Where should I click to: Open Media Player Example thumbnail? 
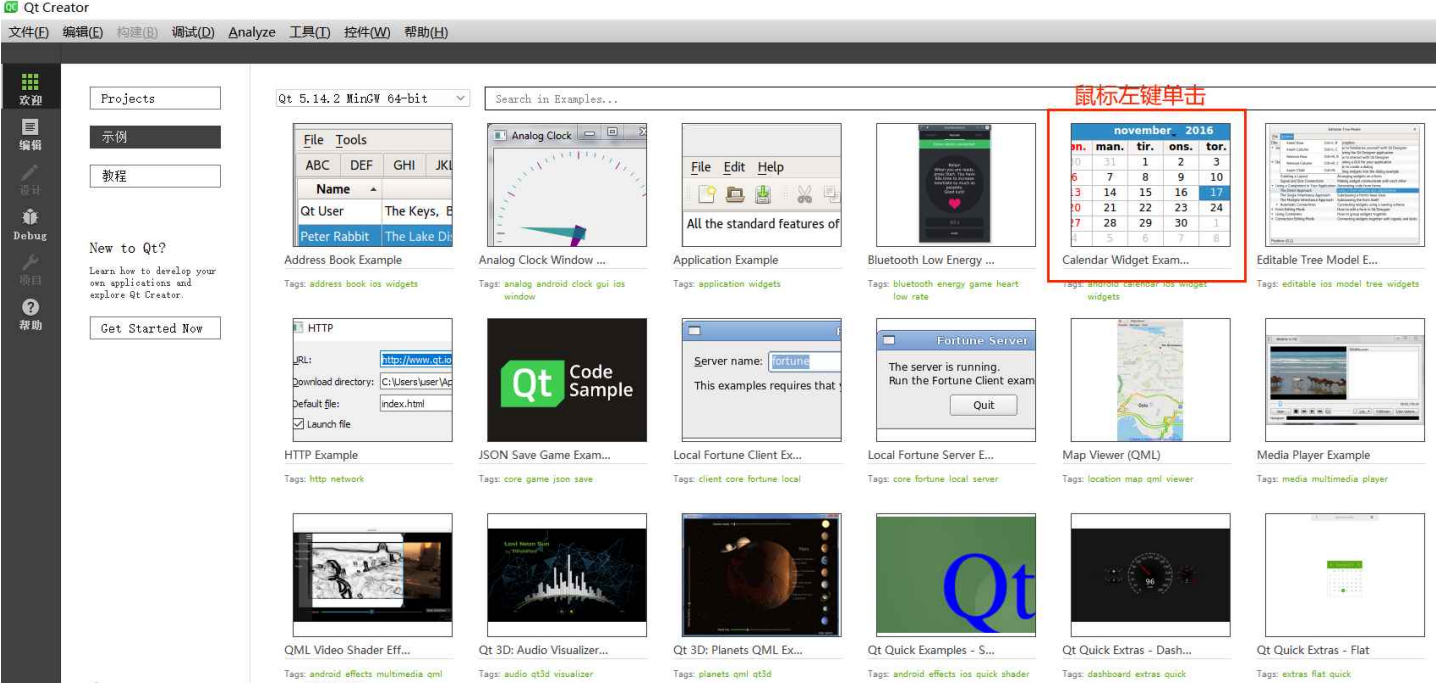1344,380
